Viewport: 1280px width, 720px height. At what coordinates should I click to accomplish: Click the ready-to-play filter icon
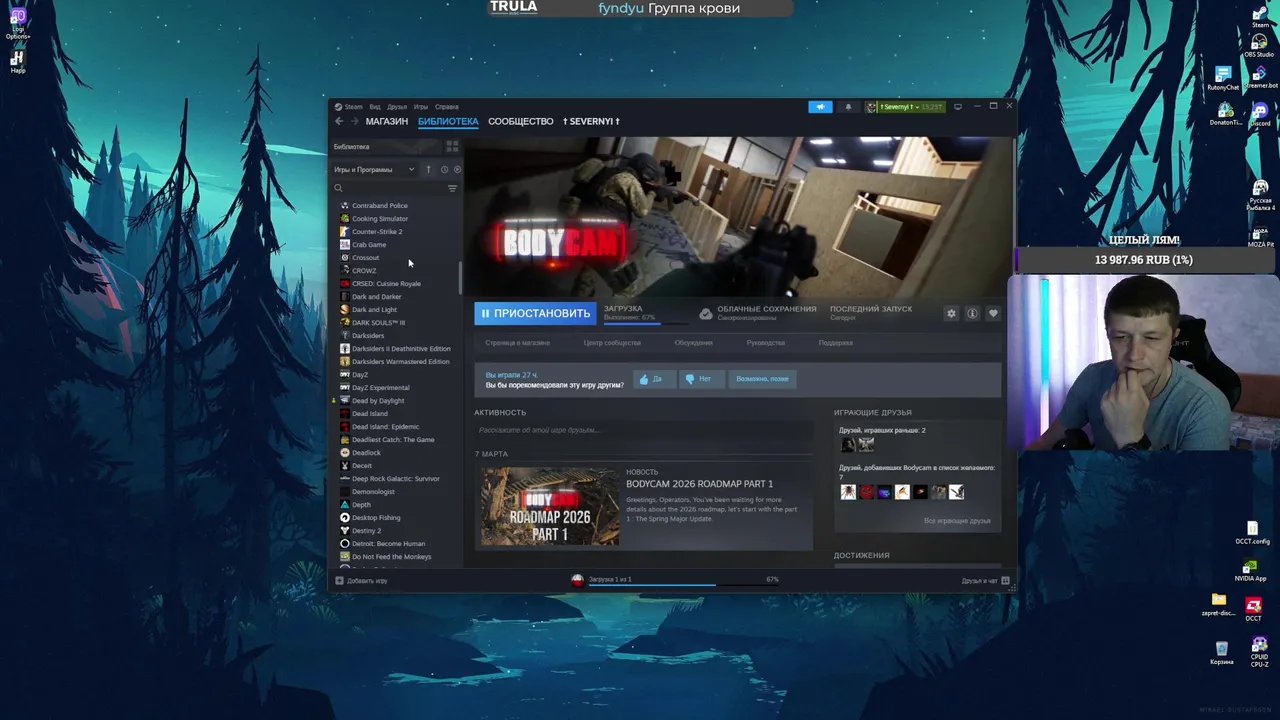457,169
